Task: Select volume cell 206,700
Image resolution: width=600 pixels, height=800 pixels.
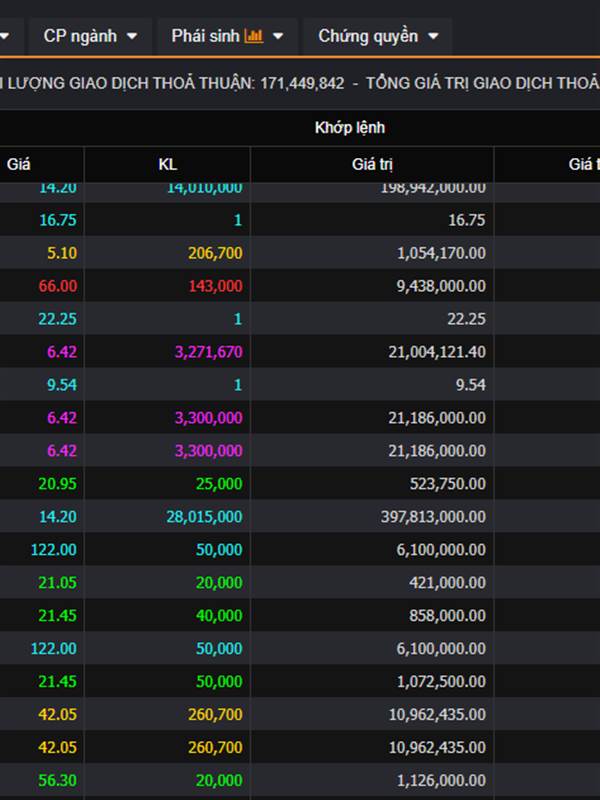Action: pos(215,253)
